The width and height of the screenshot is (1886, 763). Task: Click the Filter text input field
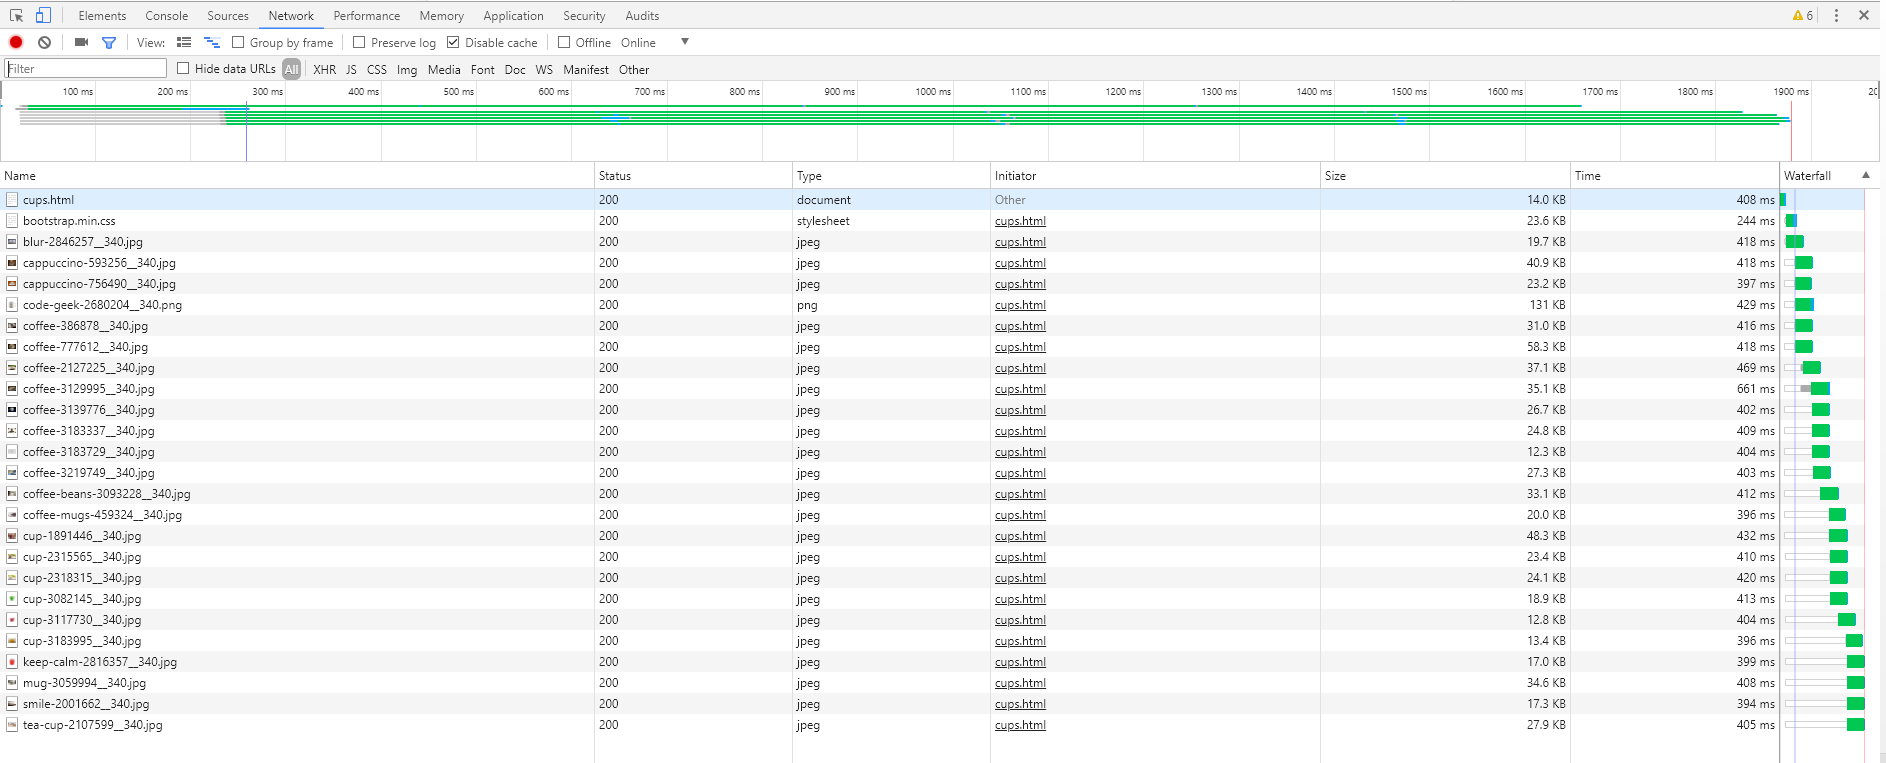click(x=86, y=68)
